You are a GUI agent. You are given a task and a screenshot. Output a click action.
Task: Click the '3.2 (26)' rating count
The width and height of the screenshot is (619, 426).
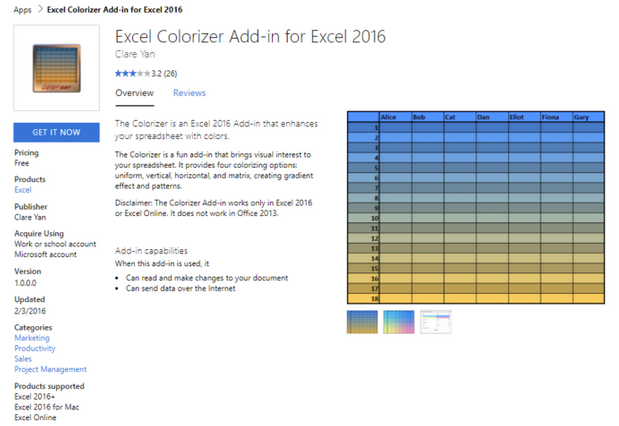click(x=164, y=73)
